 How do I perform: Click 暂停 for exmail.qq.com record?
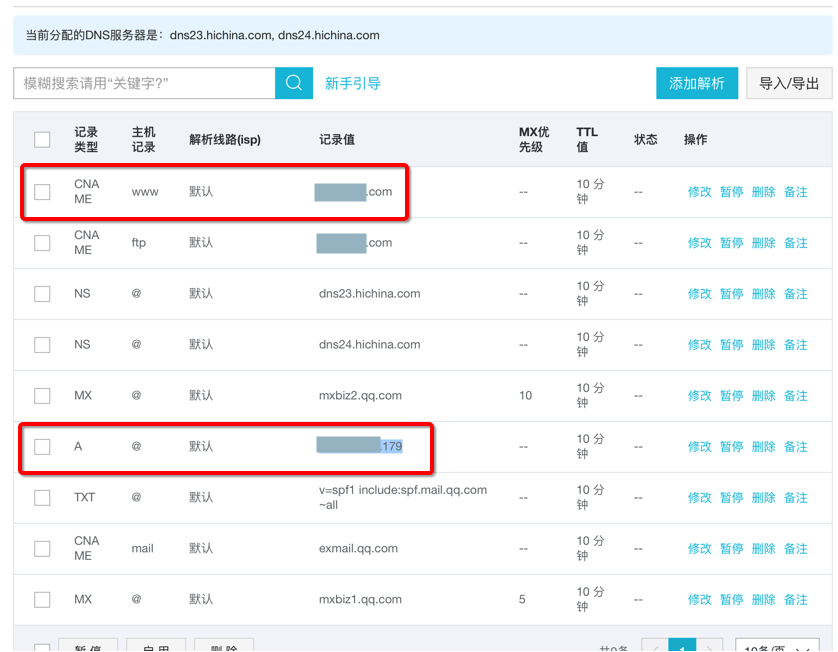coord(732,549)
